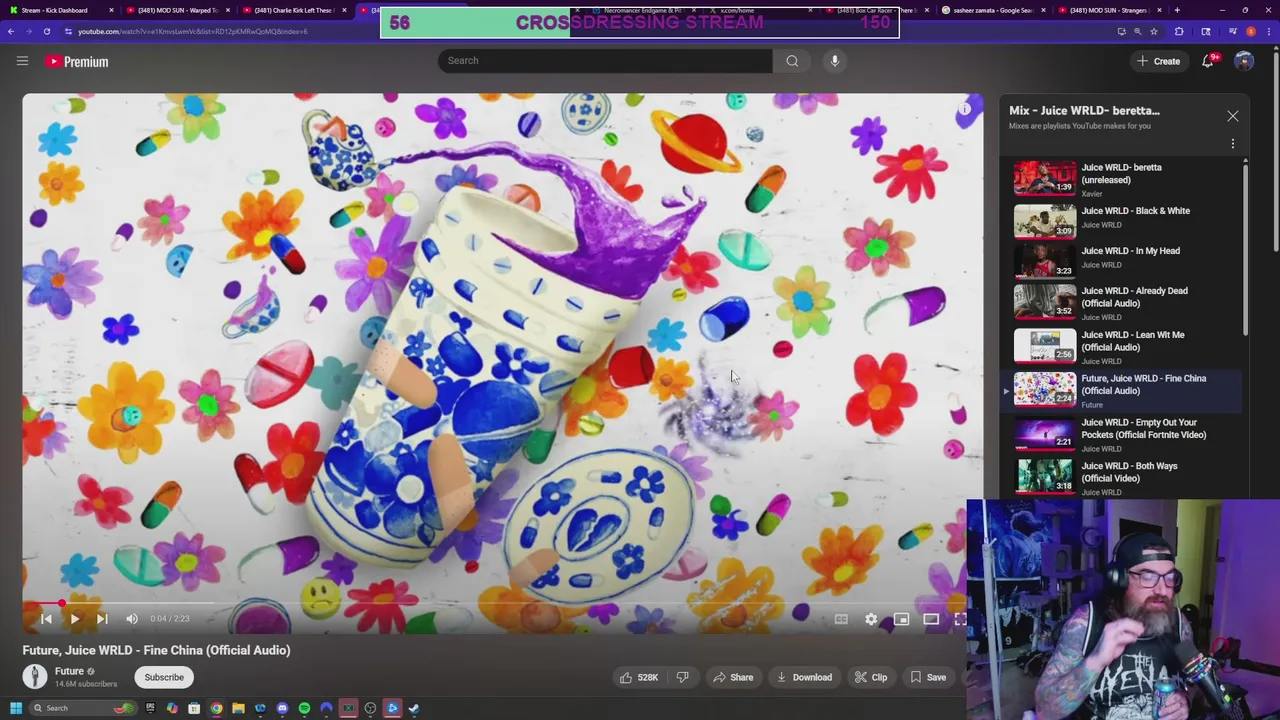
Task: Start voice search with the microphone
Action: click(835, 61)
